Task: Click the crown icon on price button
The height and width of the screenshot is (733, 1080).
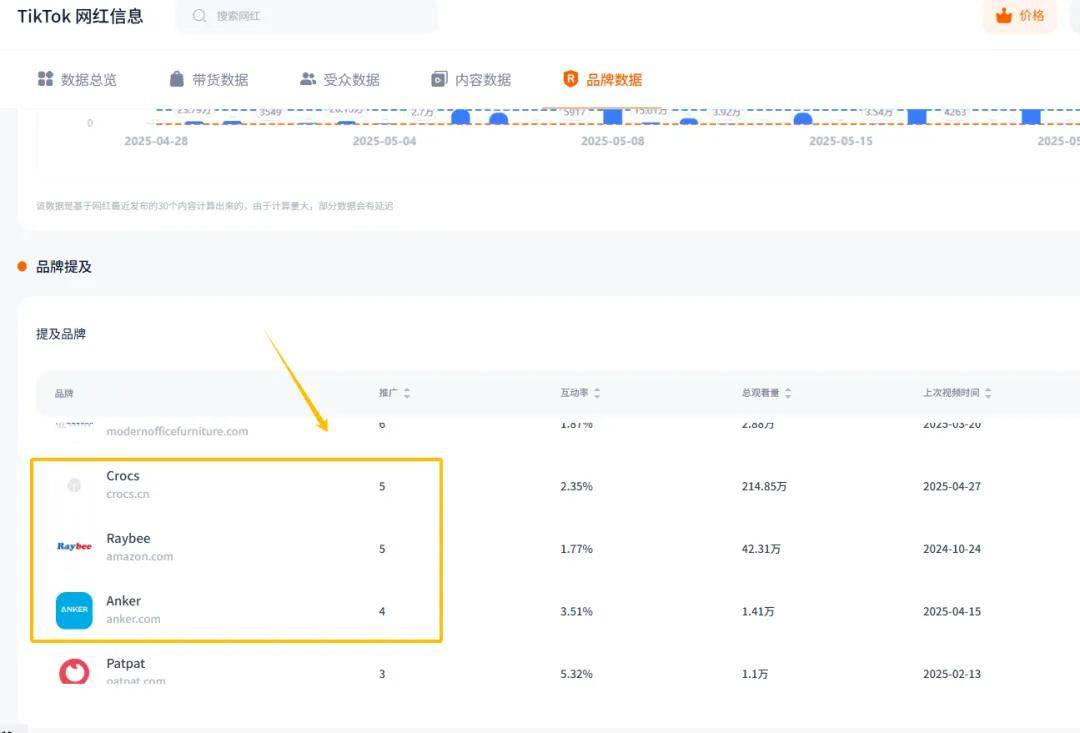Action: click(x=1004, y=16)
